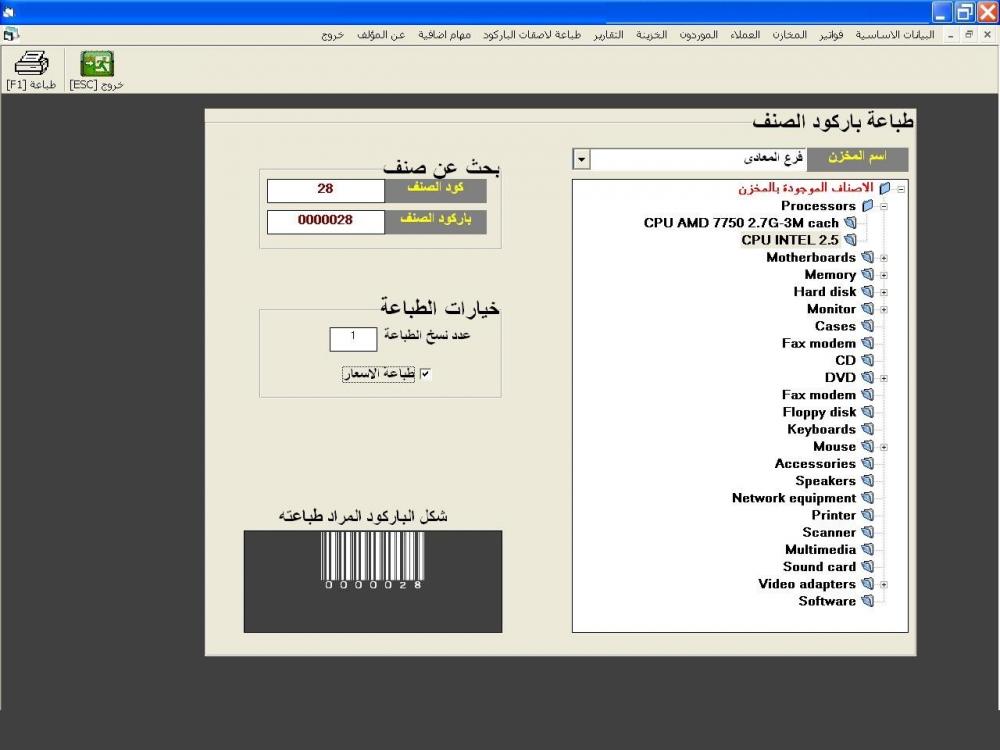Image resolution: width=1000 pixels, height=750 pixels.
Task: Select 'CPU AMD 7750 2.7G-3M cach' row text
Action: [x=741, y=223]
